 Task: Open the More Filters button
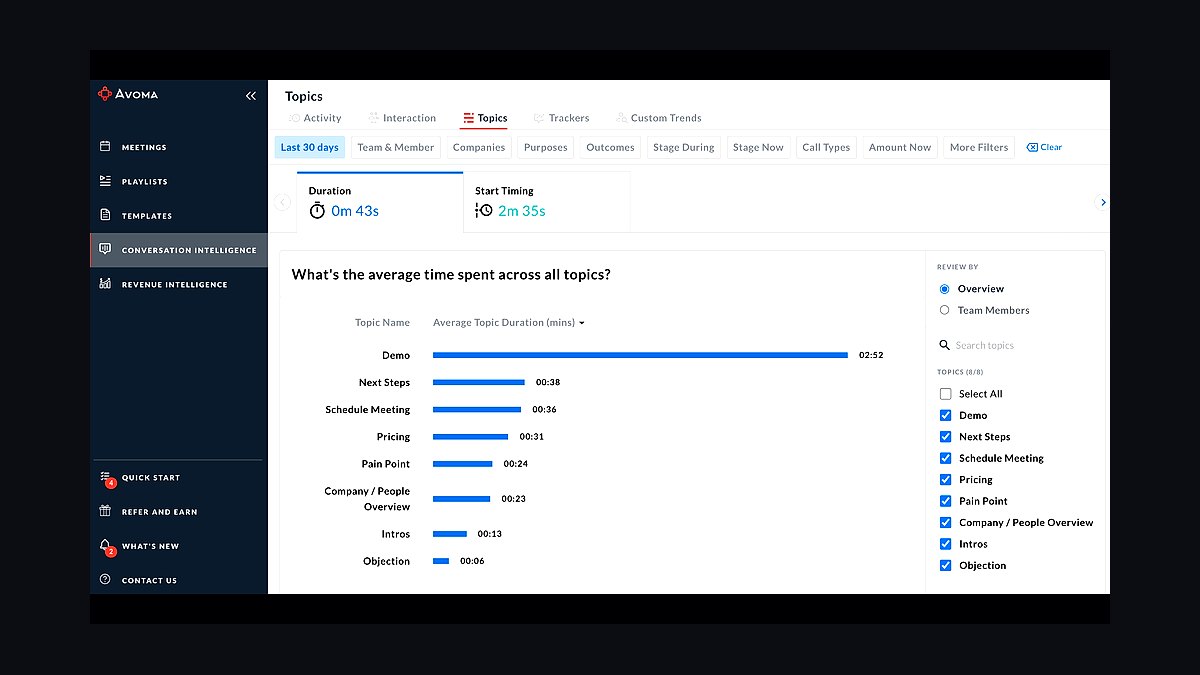tap(979, 147)
